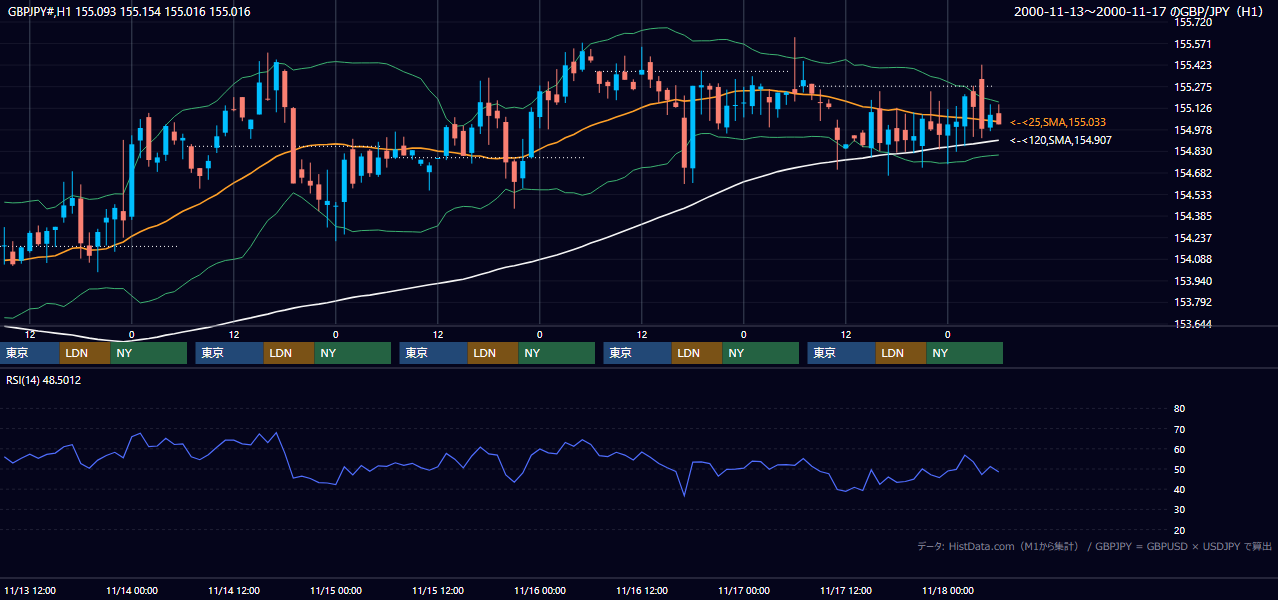Click price axis label 154.385

click(1193, 216)
